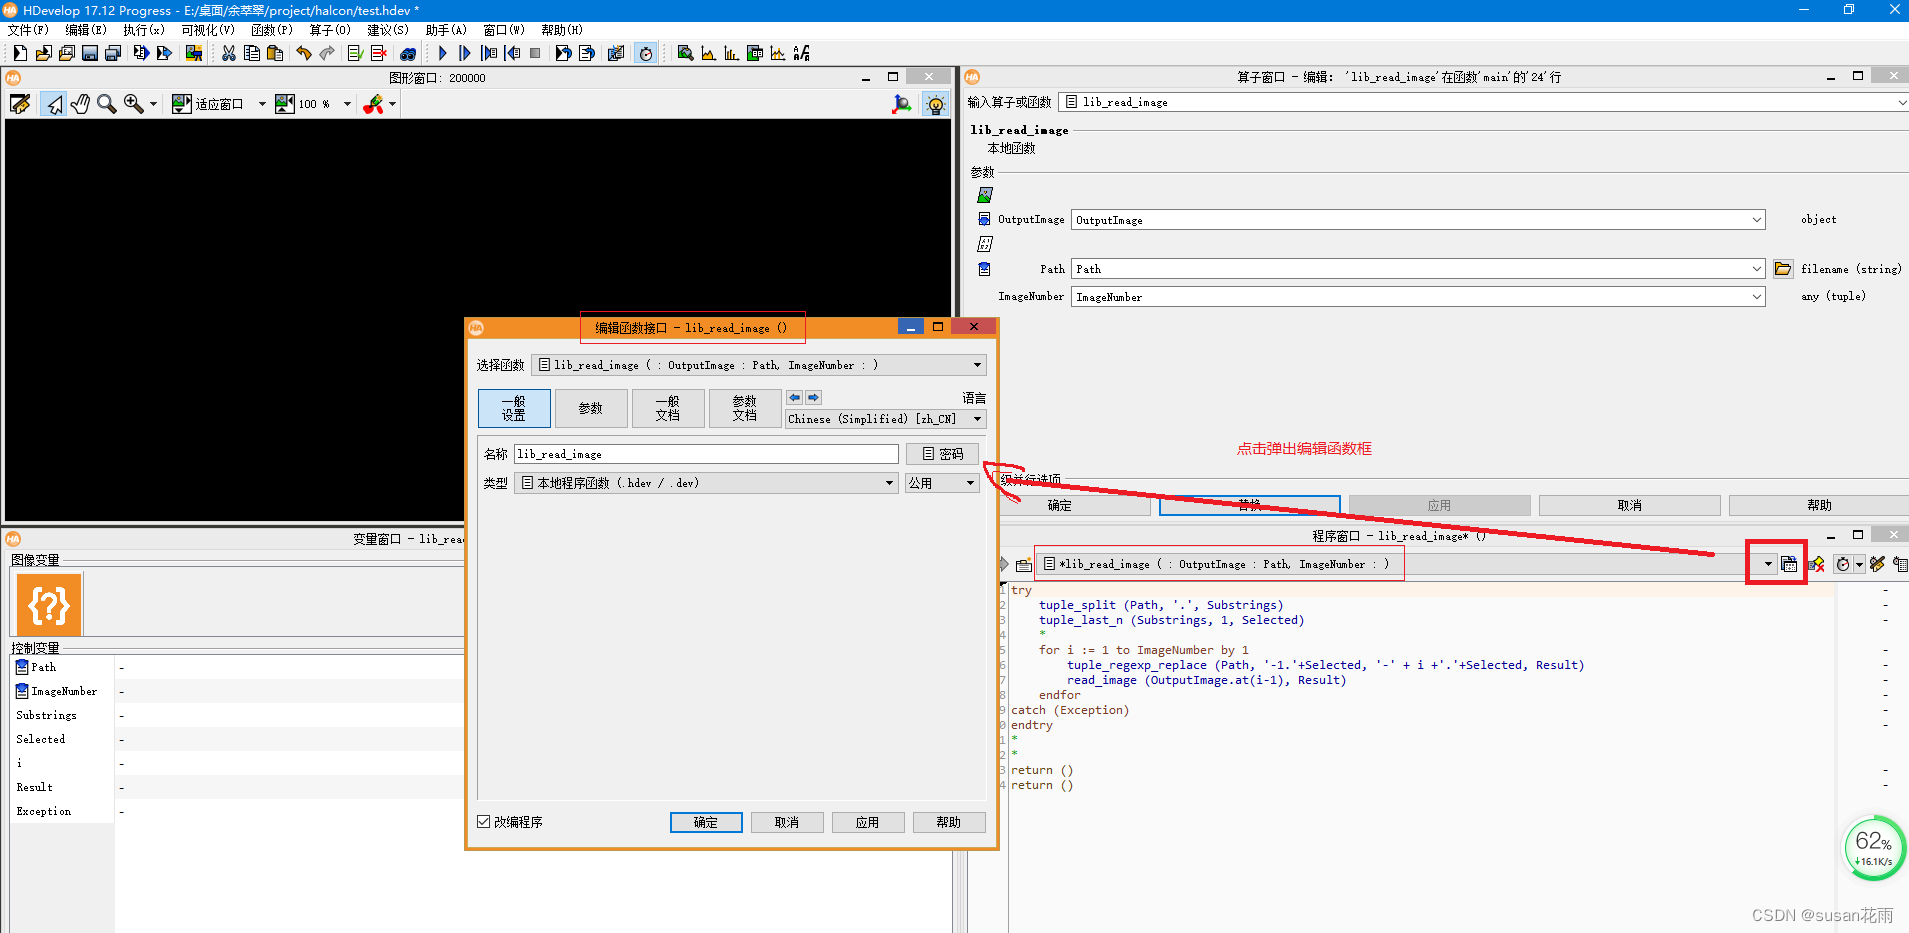Click the zoom-in plus magnifier icon

133,104
